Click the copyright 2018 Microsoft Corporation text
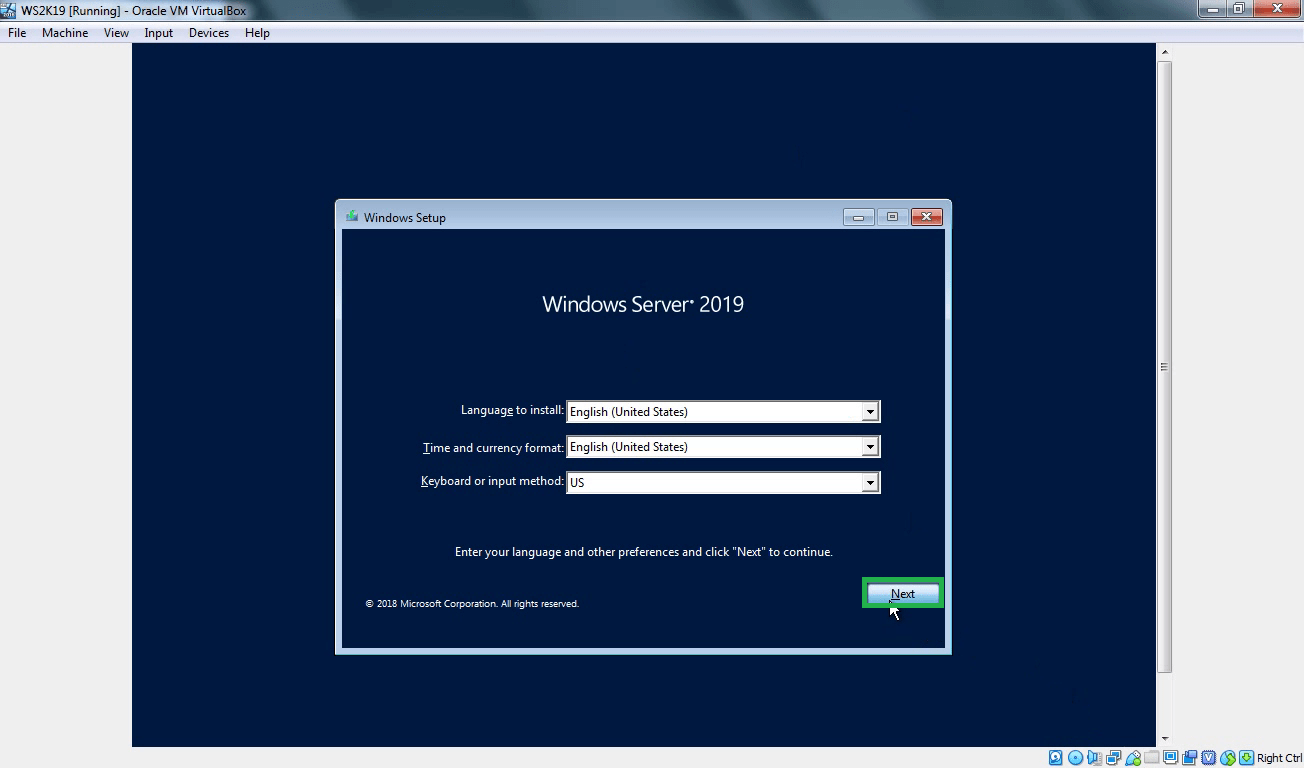Viewport: 1304px width, 768px height. (x=472, y=604)
